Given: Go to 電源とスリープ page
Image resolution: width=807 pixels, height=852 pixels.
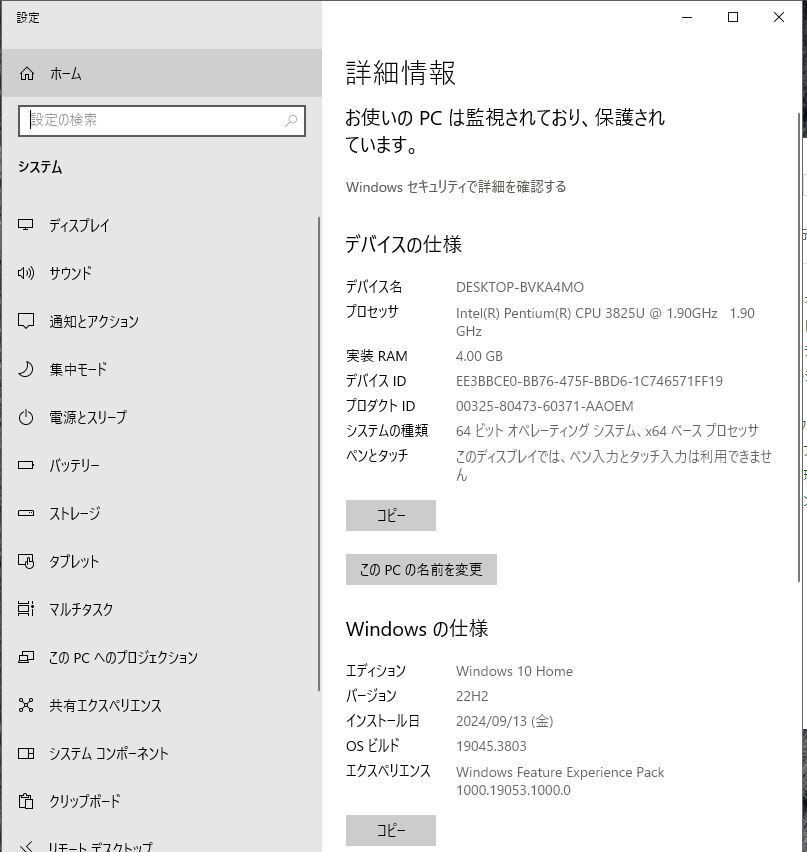Looking at the screenshot, I should [160, 417].
